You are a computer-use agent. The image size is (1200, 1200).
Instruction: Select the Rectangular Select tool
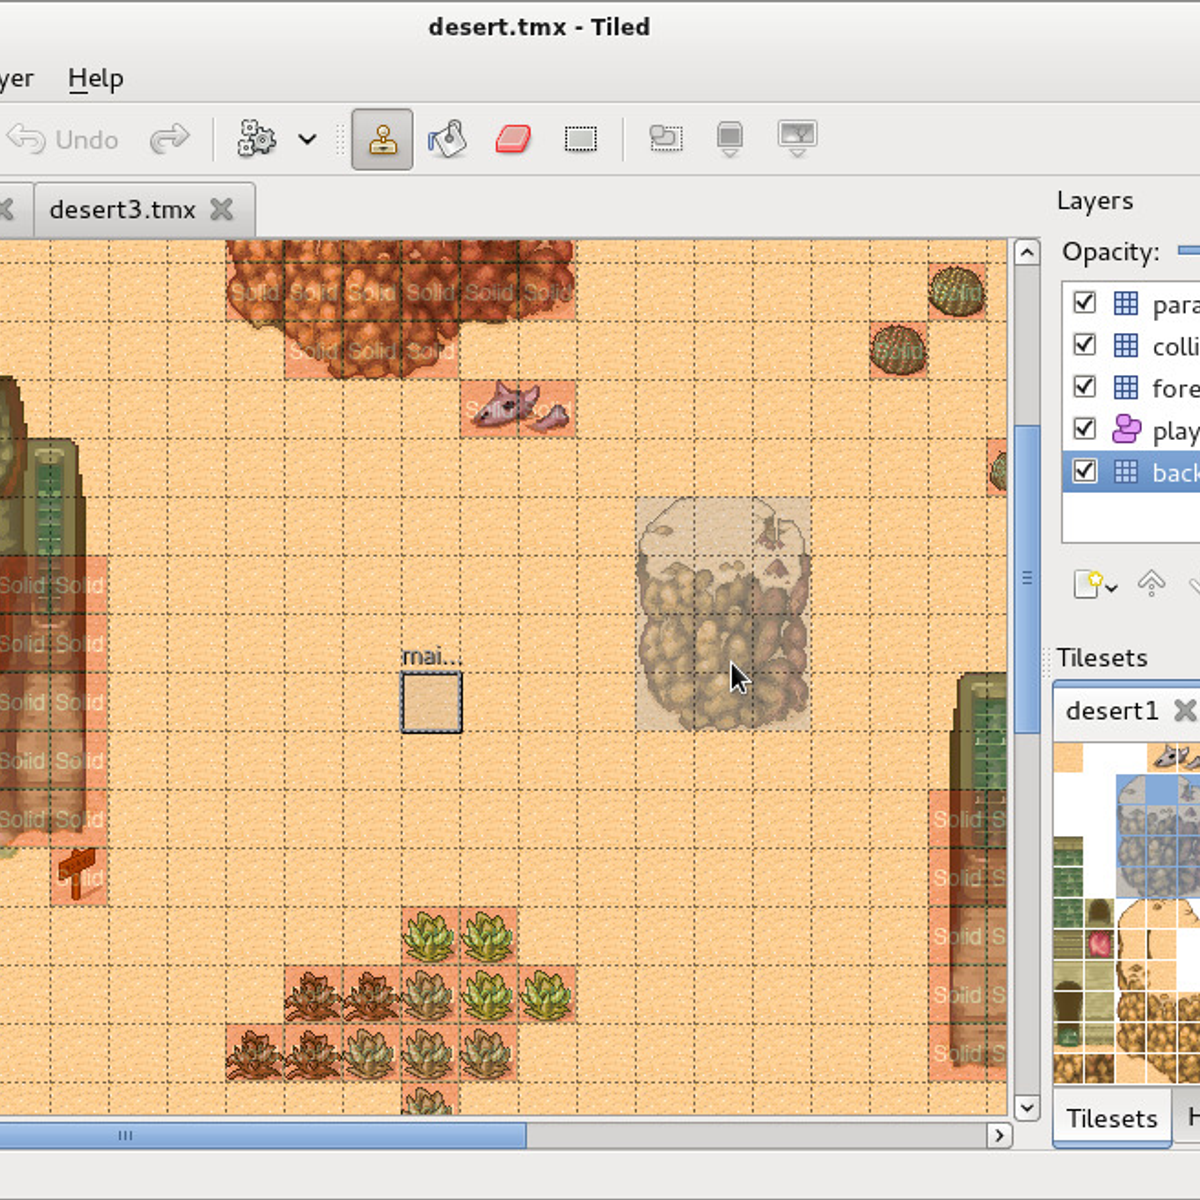pos(581,139)
